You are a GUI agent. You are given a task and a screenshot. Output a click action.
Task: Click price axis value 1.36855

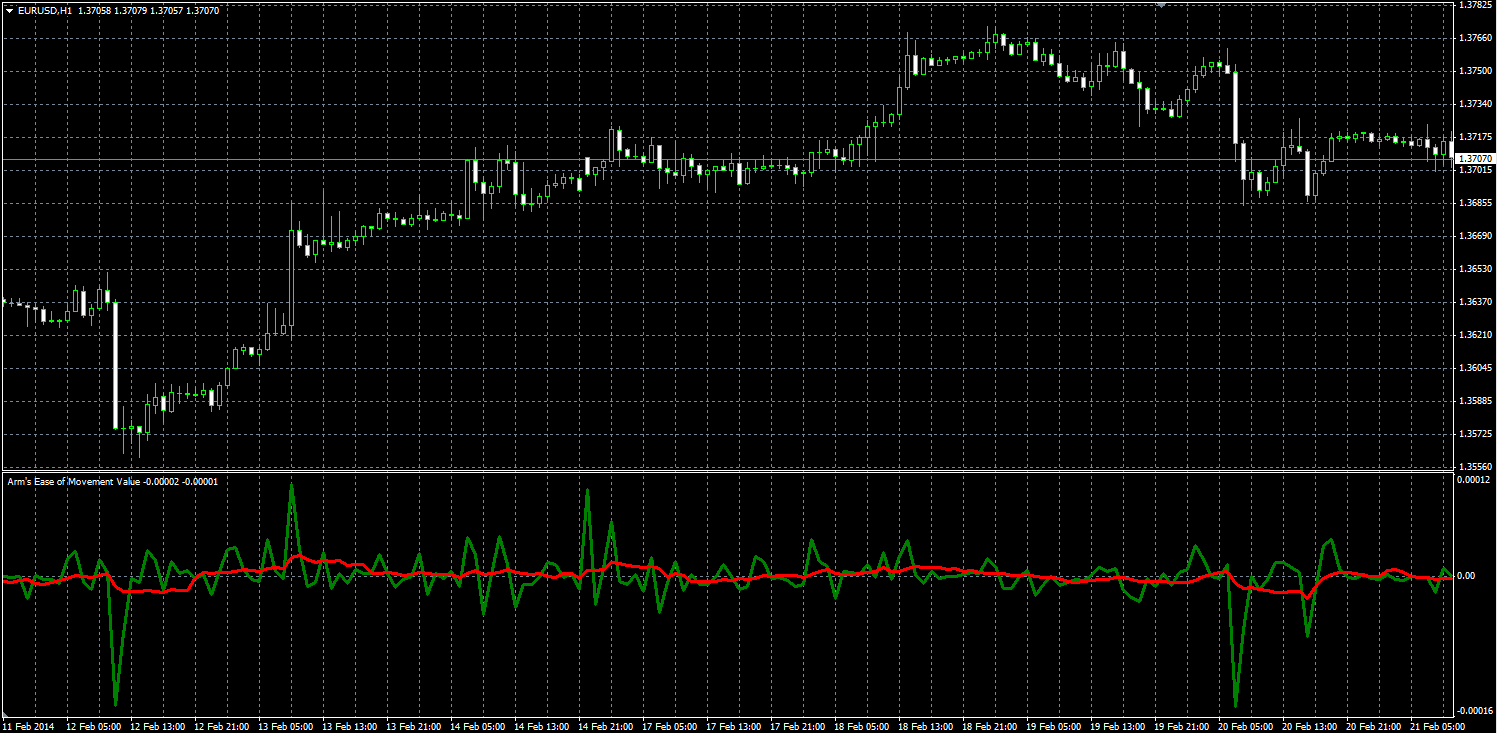(x=1476, y=203)
